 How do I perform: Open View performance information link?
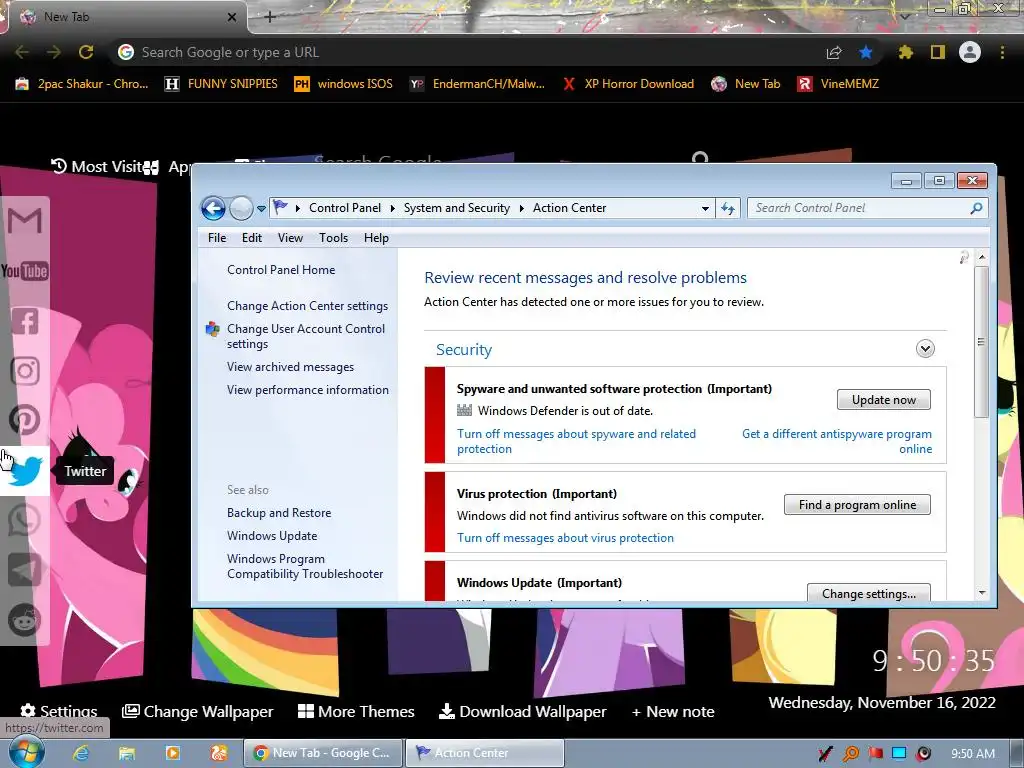point(308,390)
